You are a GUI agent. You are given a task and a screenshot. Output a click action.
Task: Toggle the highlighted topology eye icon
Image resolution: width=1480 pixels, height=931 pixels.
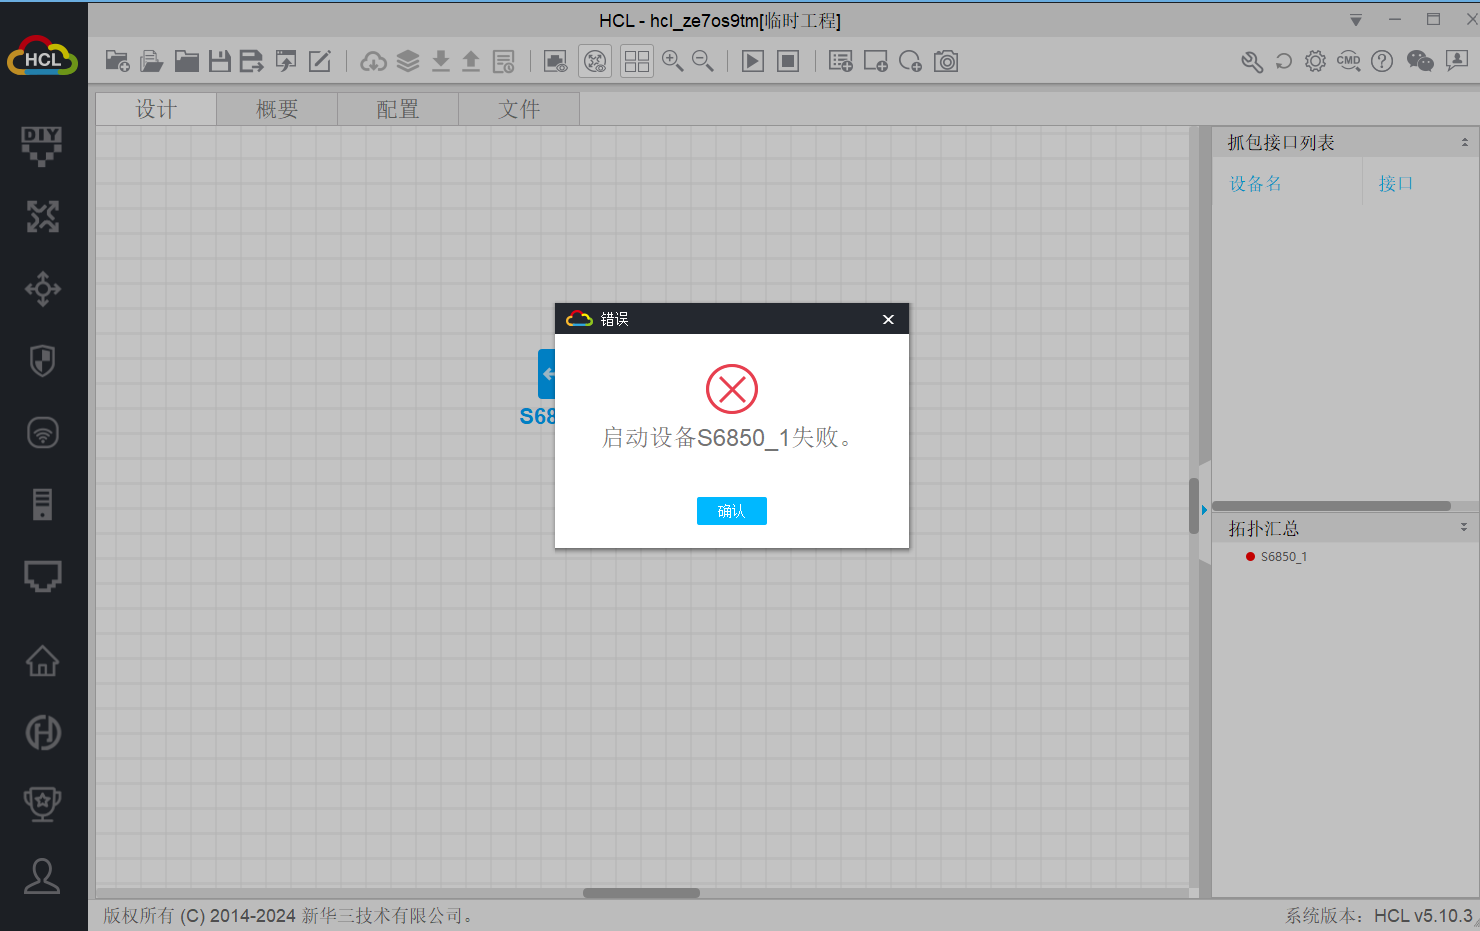[x=595, y=61]
